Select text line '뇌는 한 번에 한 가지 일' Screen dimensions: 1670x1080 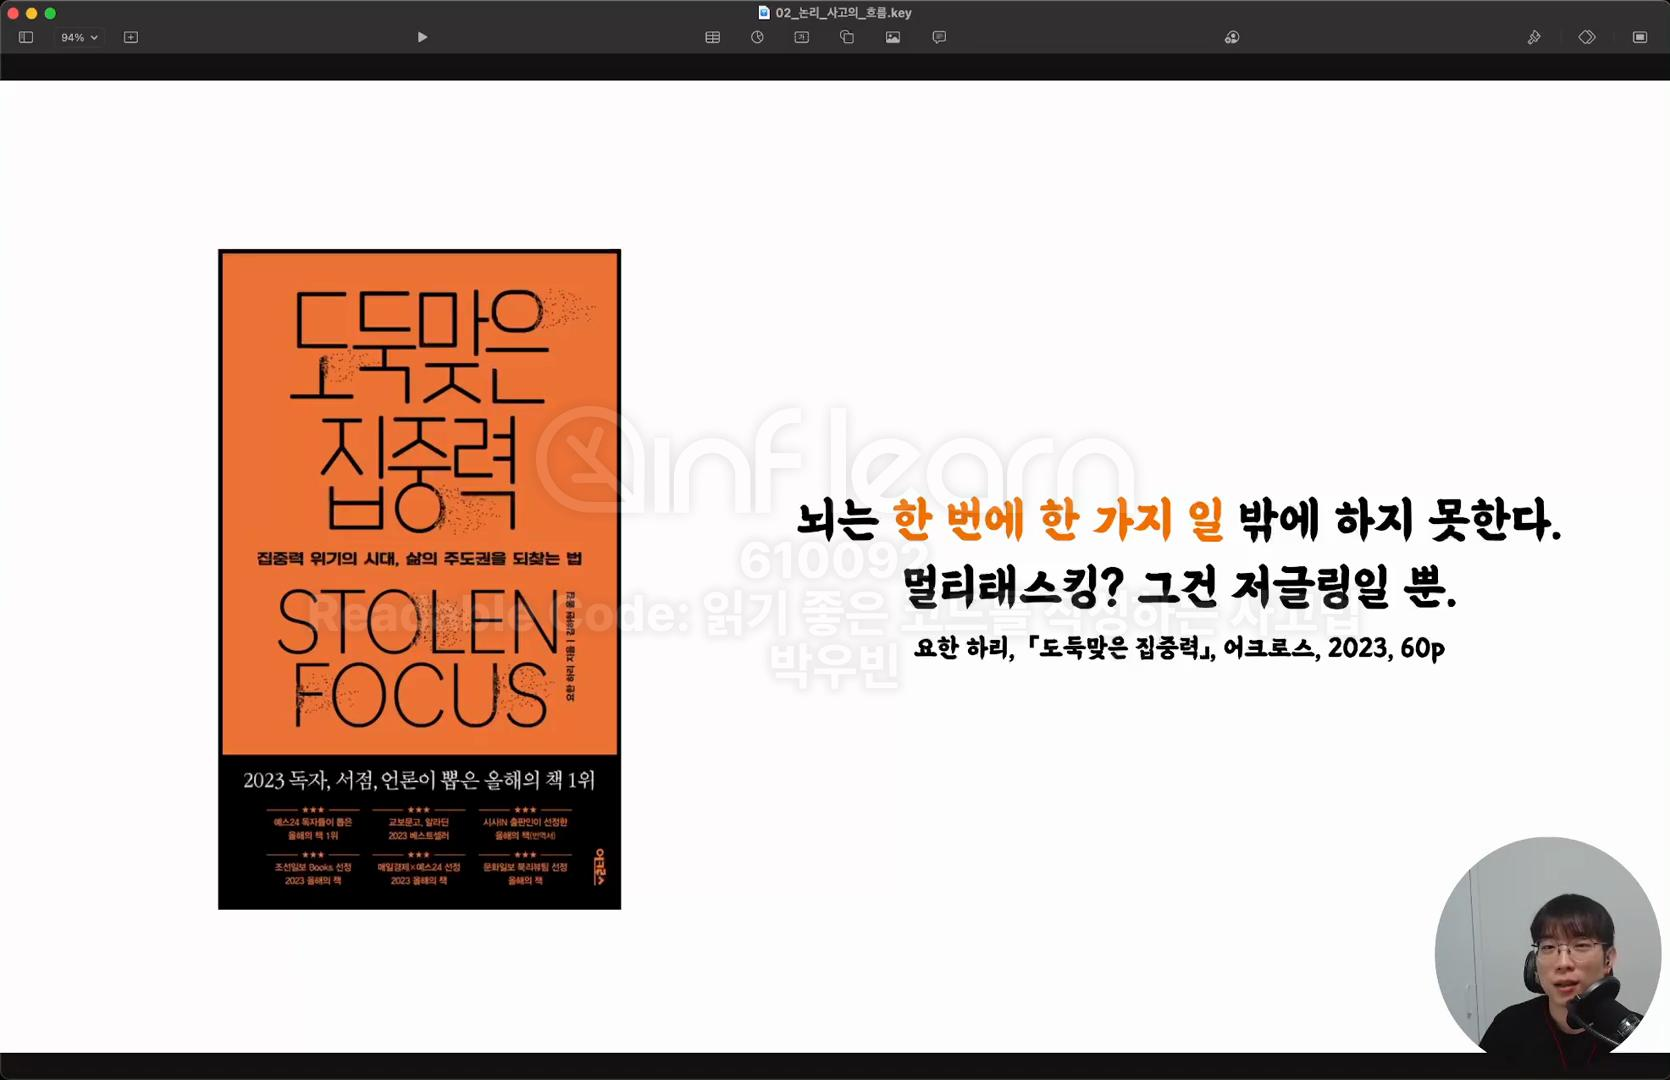(1010, 520)
